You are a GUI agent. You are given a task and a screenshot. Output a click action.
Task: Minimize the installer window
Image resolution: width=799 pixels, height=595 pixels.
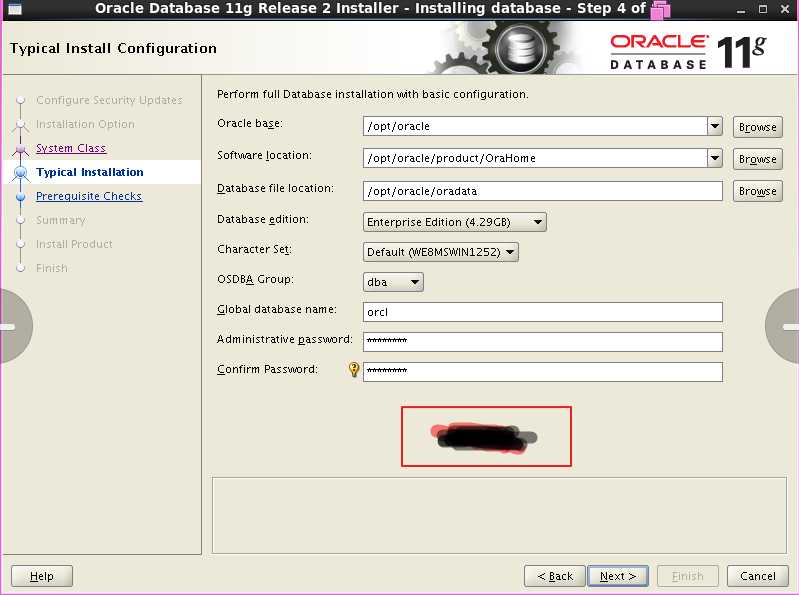(741, 10)
